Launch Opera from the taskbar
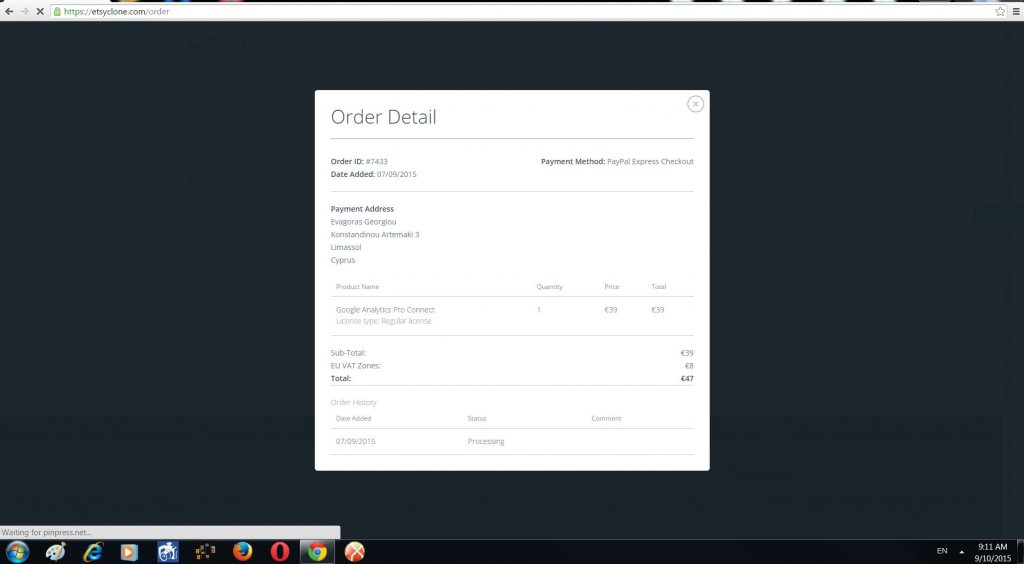This screenshot has height=564, width=1024. pos(280,552)
